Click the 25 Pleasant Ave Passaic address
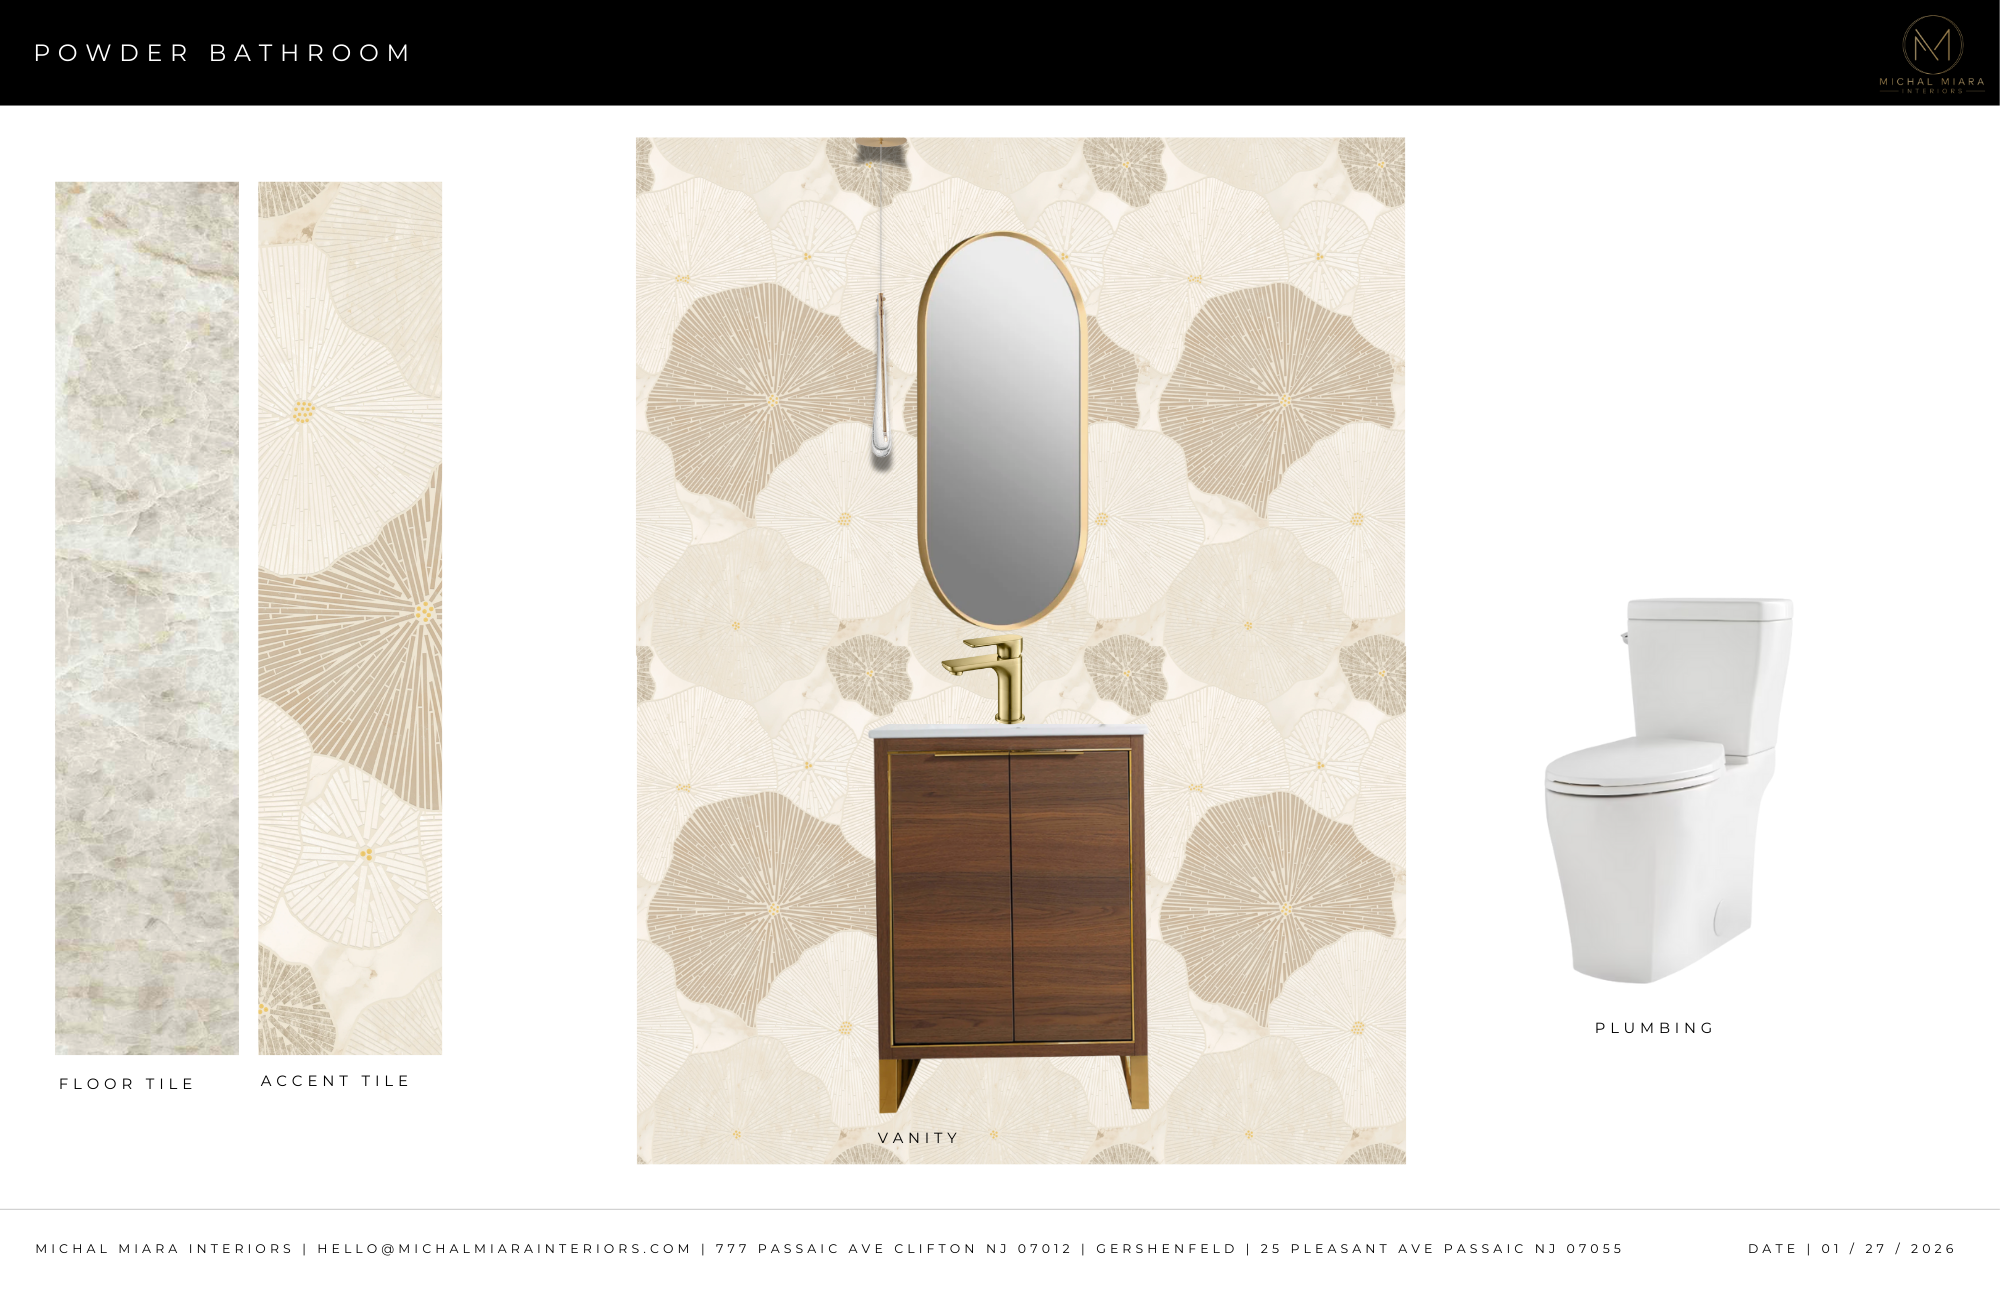Viewport: 2000px width, 1294px height. pyautogui.click(x=1441, y=1249)
